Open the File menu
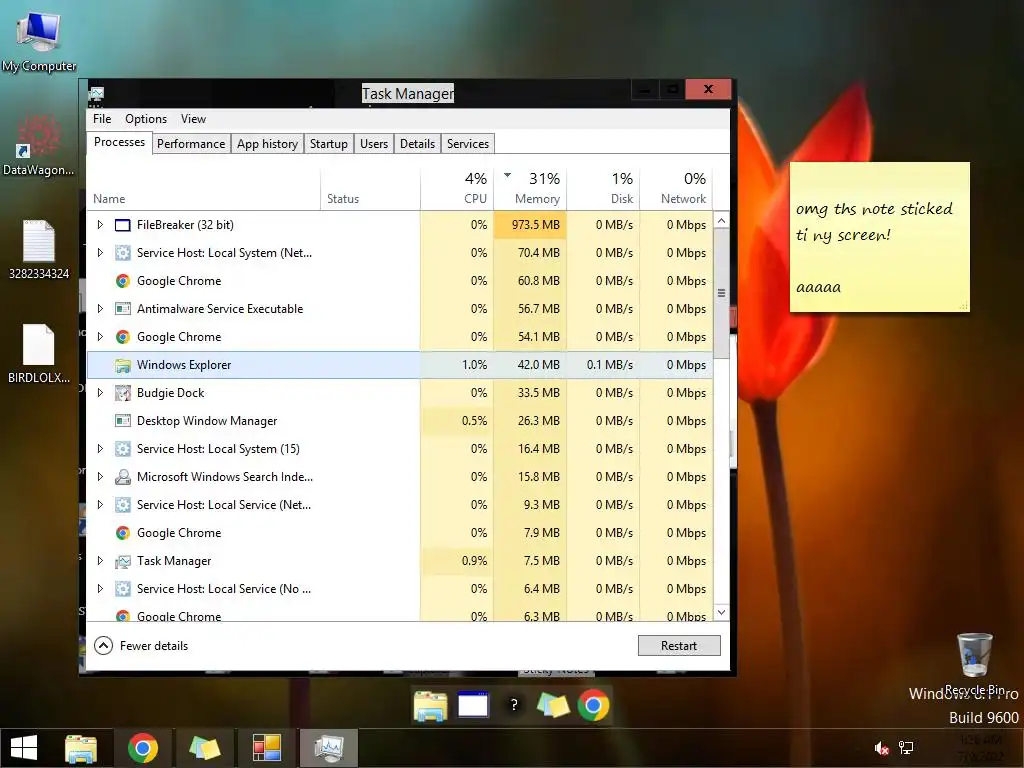1024x768 pixels. pos(102,119)
